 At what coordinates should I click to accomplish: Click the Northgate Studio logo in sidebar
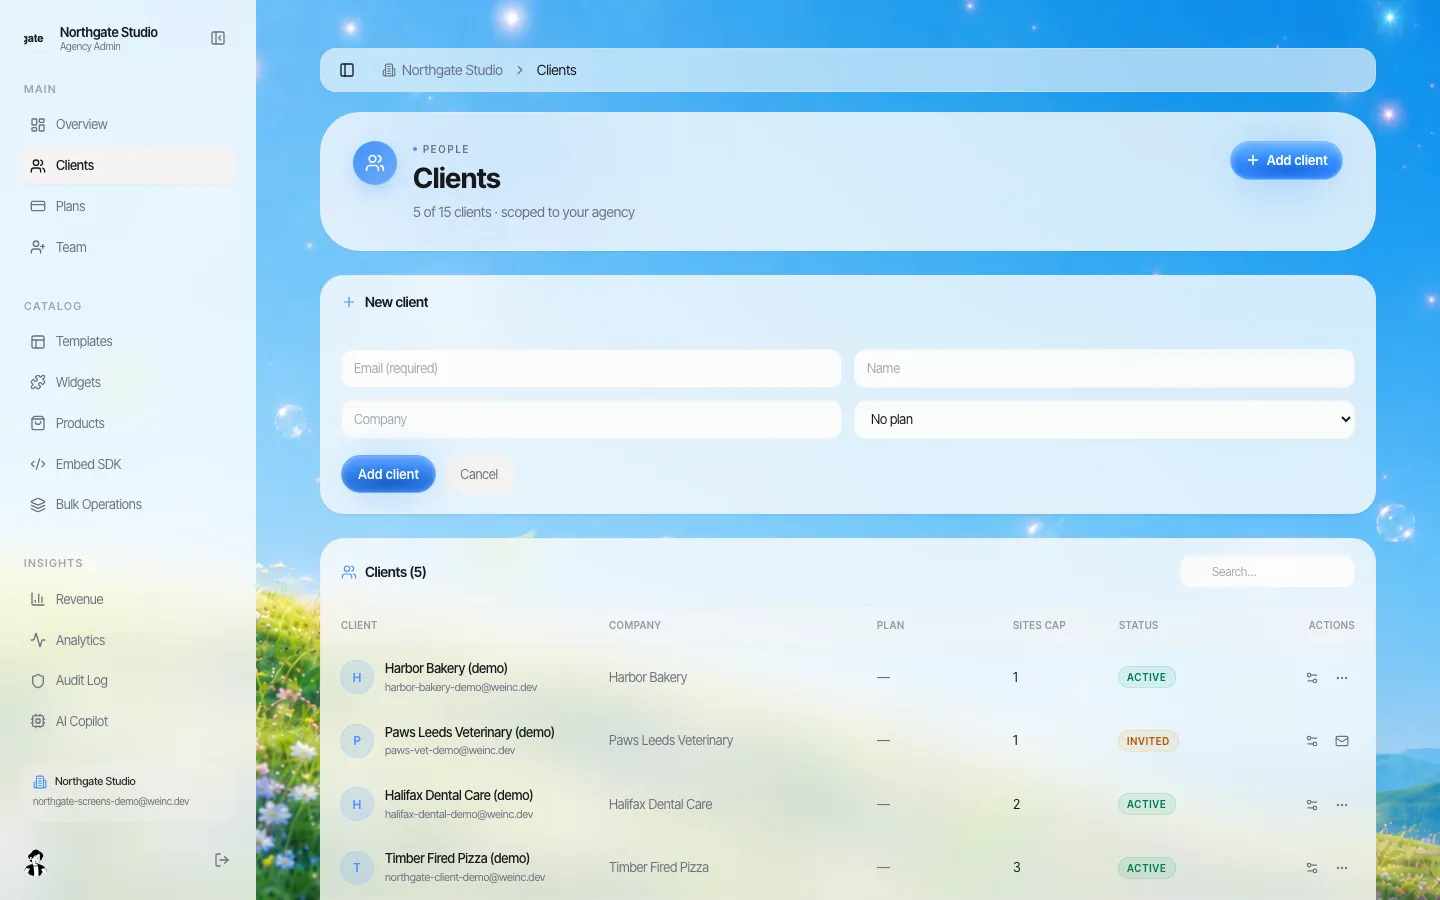(x=34, y=38)
